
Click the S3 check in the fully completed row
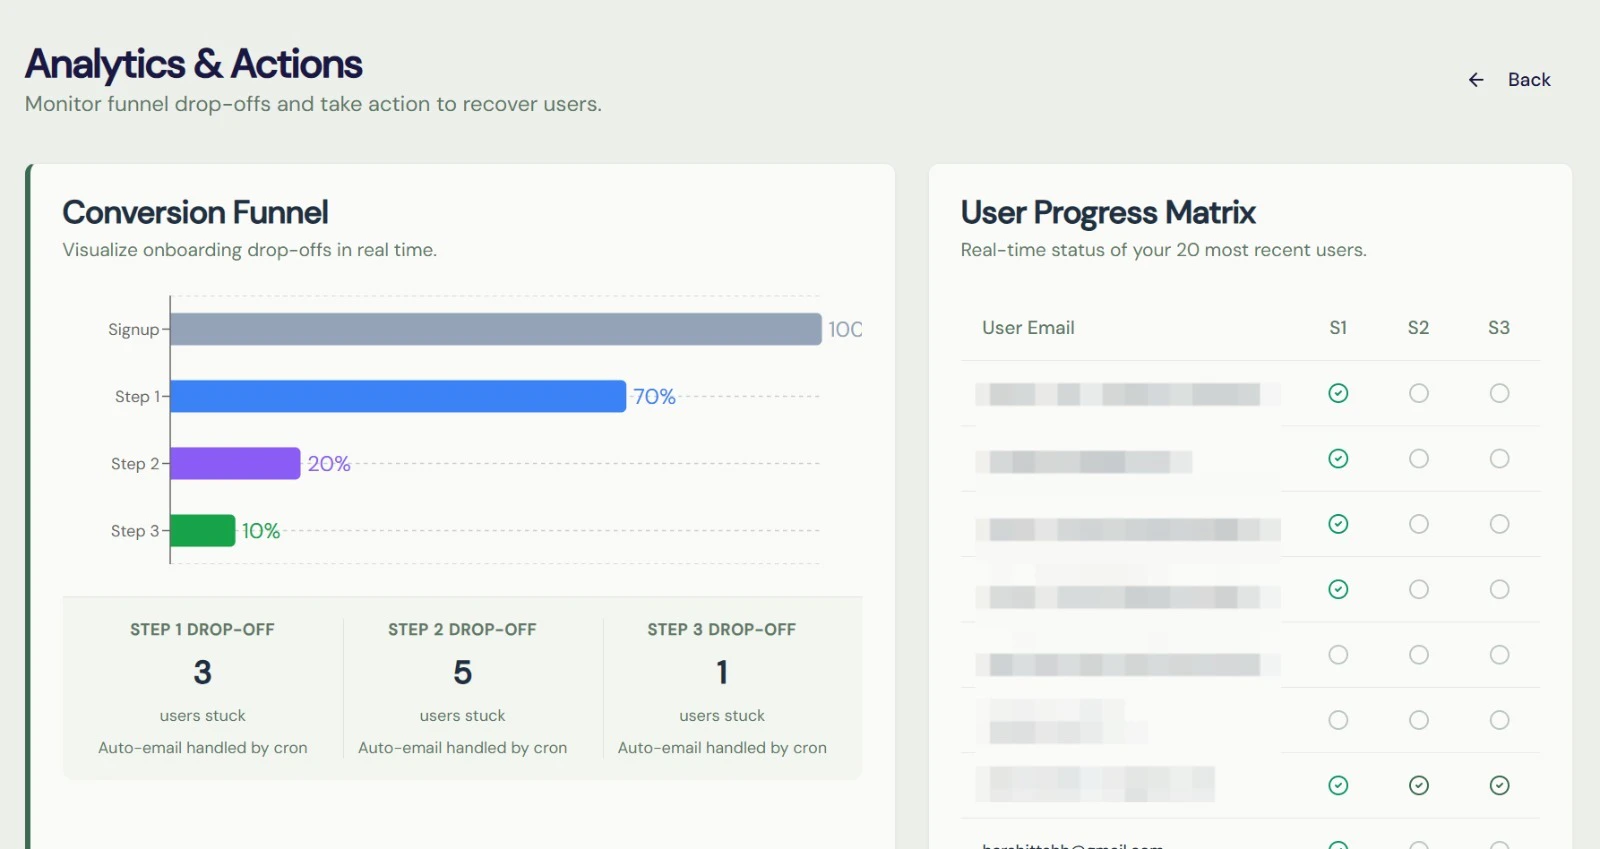[1499, 785]
